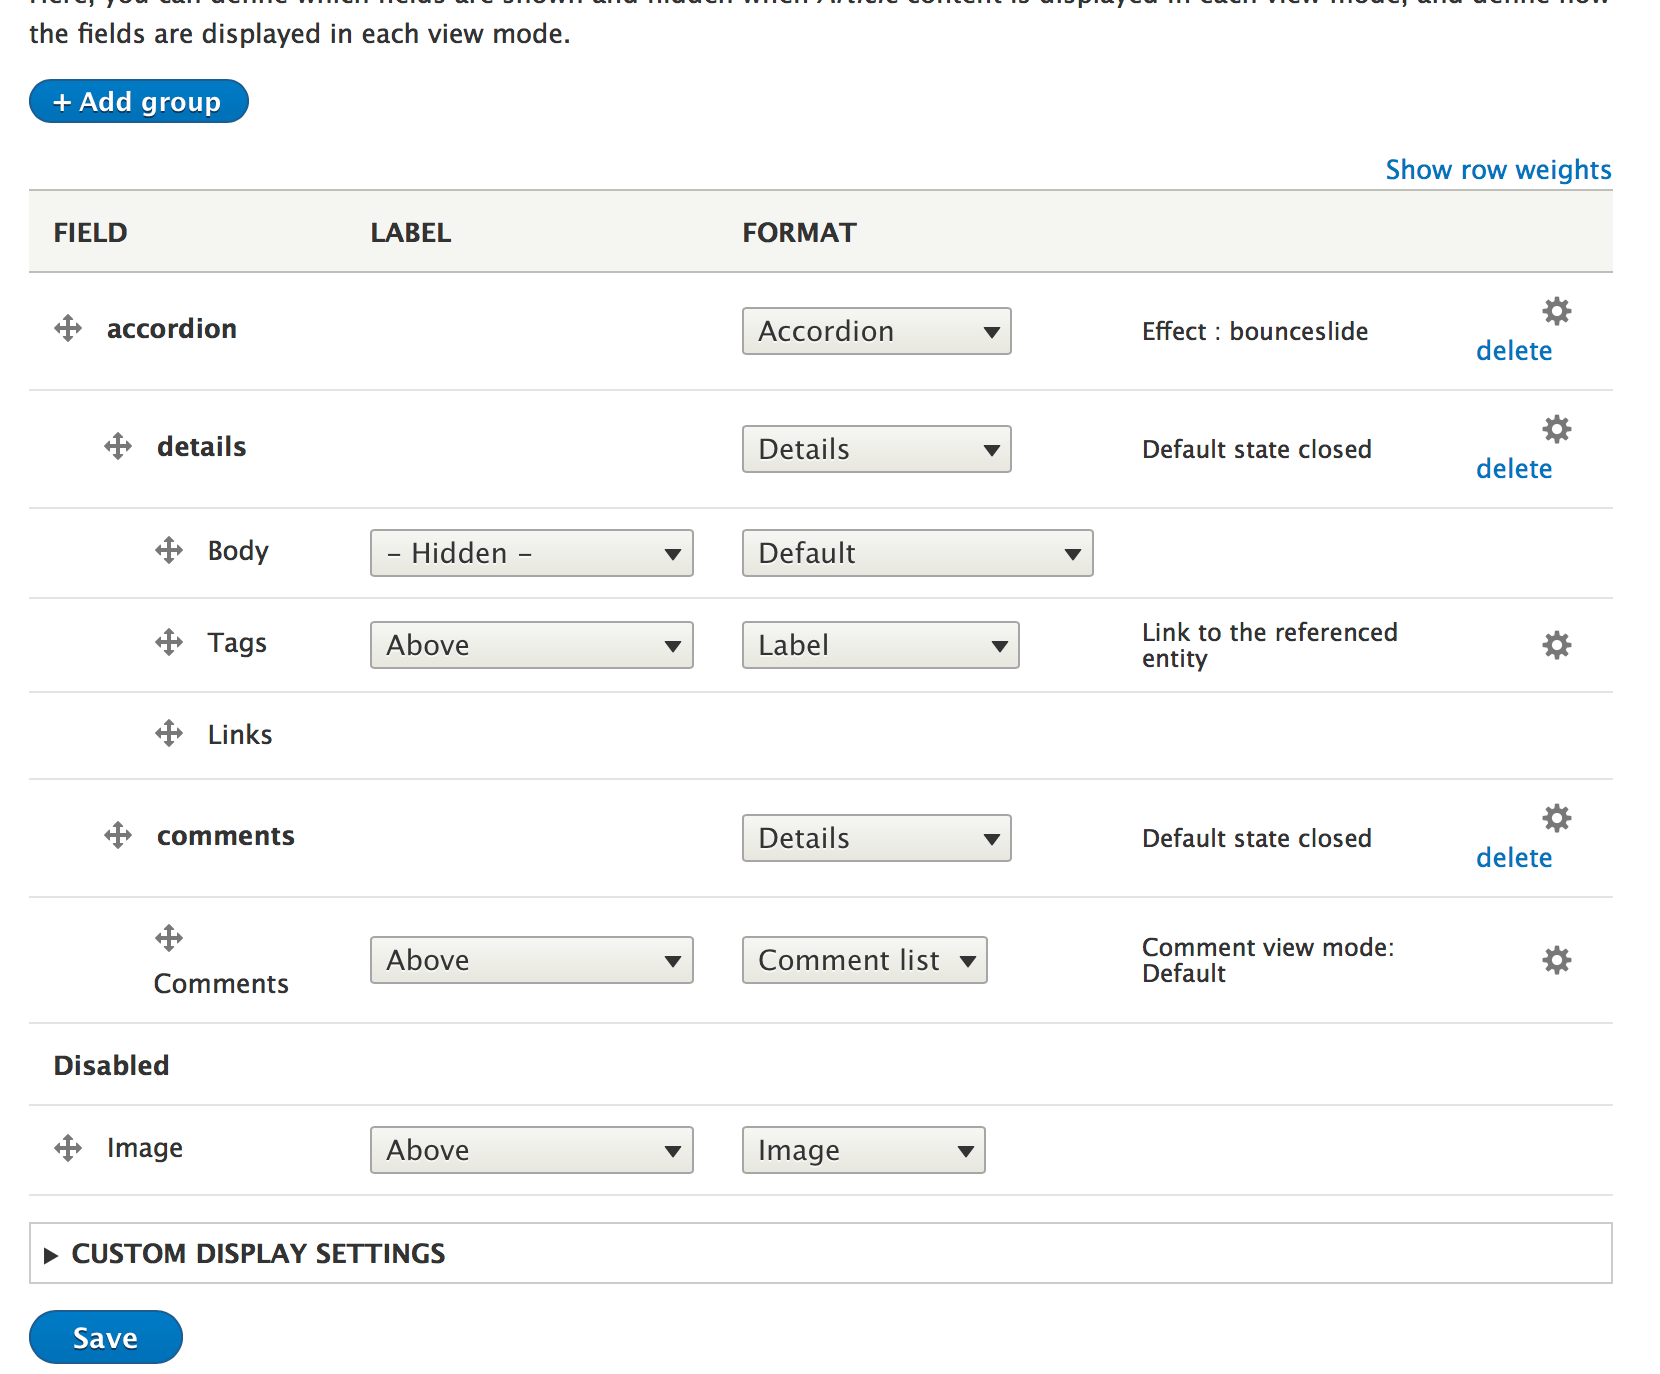Open the Hidden label dropdown for Body
The image size is (1660, 1374).
(x=531, y=553)
